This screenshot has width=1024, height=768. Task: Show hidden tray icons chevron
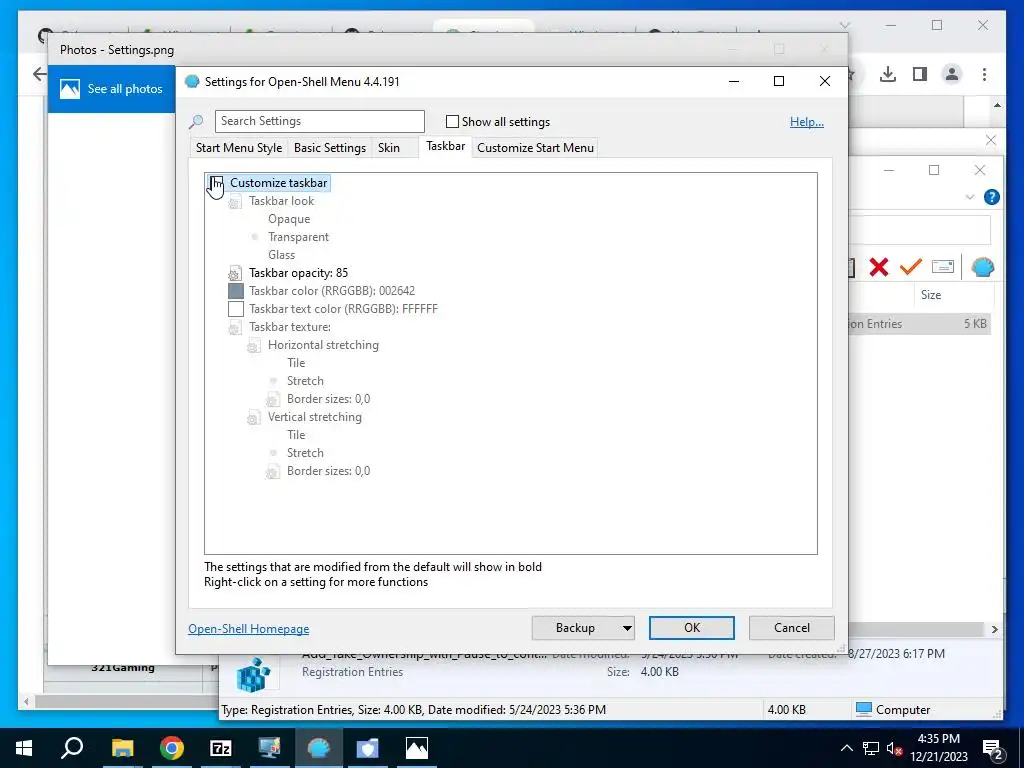coord(846,748)
